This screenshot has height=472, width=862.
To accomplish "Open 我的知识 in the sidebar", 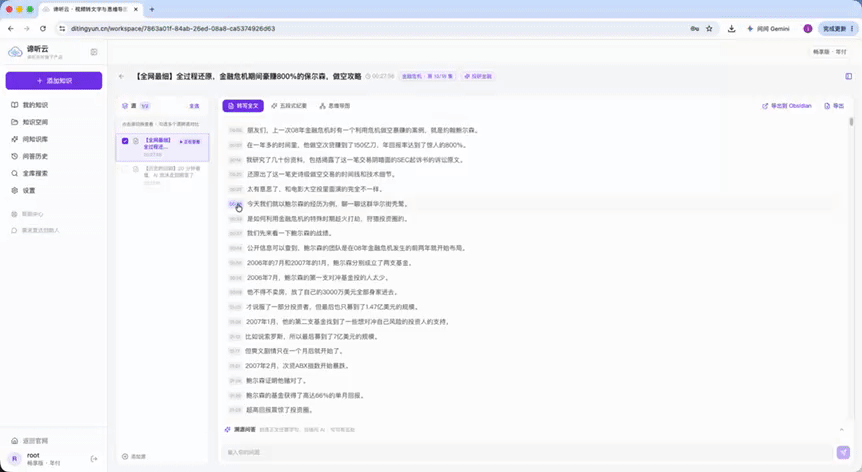I will tap(30, 105).
